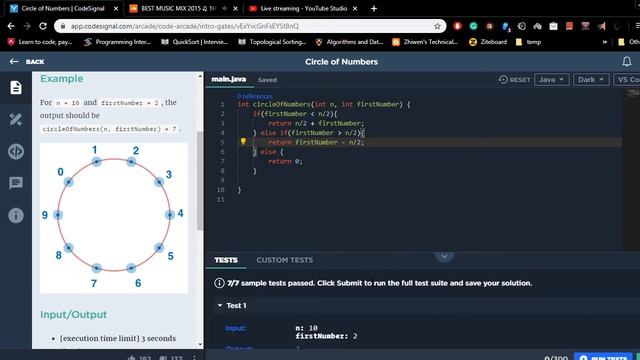Bookmark this page with star icon
The width and height of the screenshot is (640, 360).
click(x=438, y=26)
